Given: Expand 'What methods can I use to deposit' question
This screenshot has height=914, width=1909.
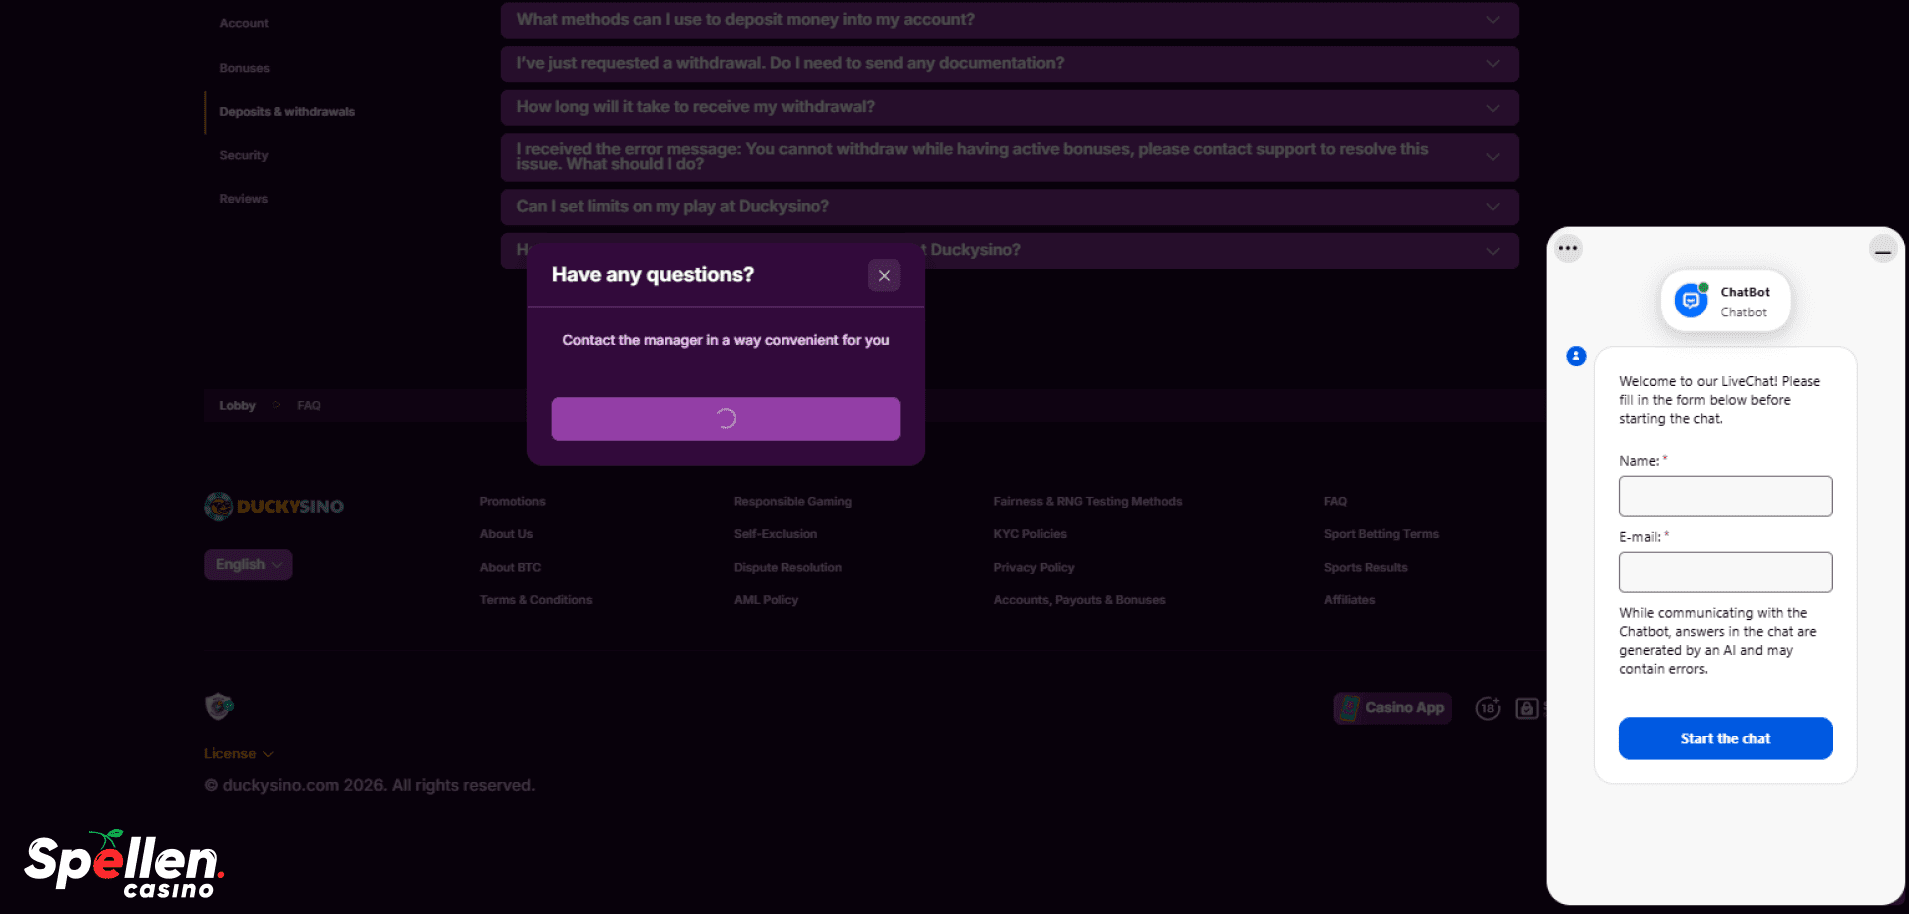Looking at the screenshot, I should point(1008,20).
